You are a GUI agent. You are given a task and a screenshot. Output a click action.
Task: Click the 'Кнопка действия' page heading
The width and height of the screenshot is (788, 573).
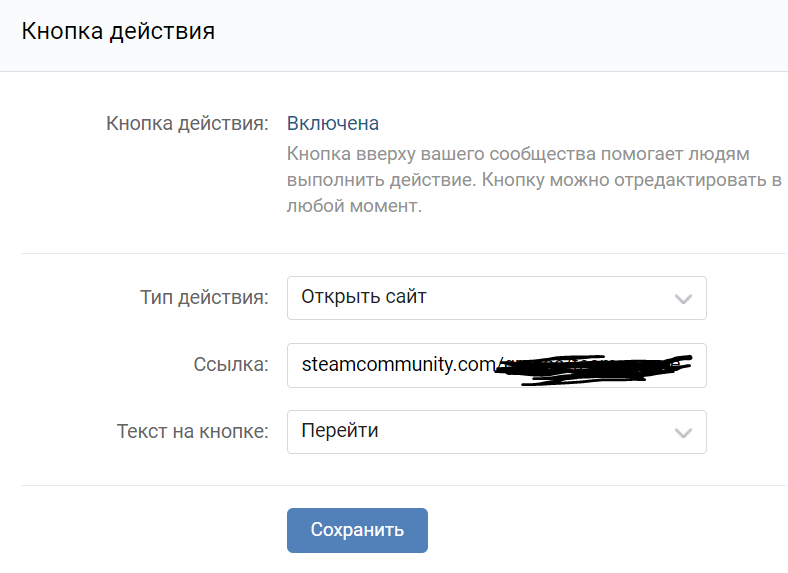pos(118,31)
